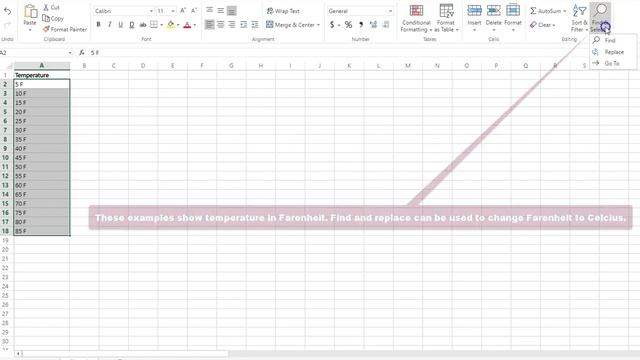Decrease decimal places
This screenshot has width=640, height=360.
click(x=386, y=25)
